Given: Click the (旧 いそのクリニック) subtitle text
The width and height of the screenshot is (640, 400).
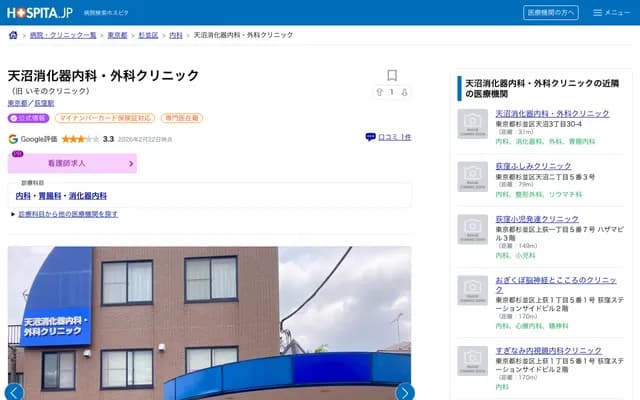Looking at the screenshot, I should coord(50,91).
